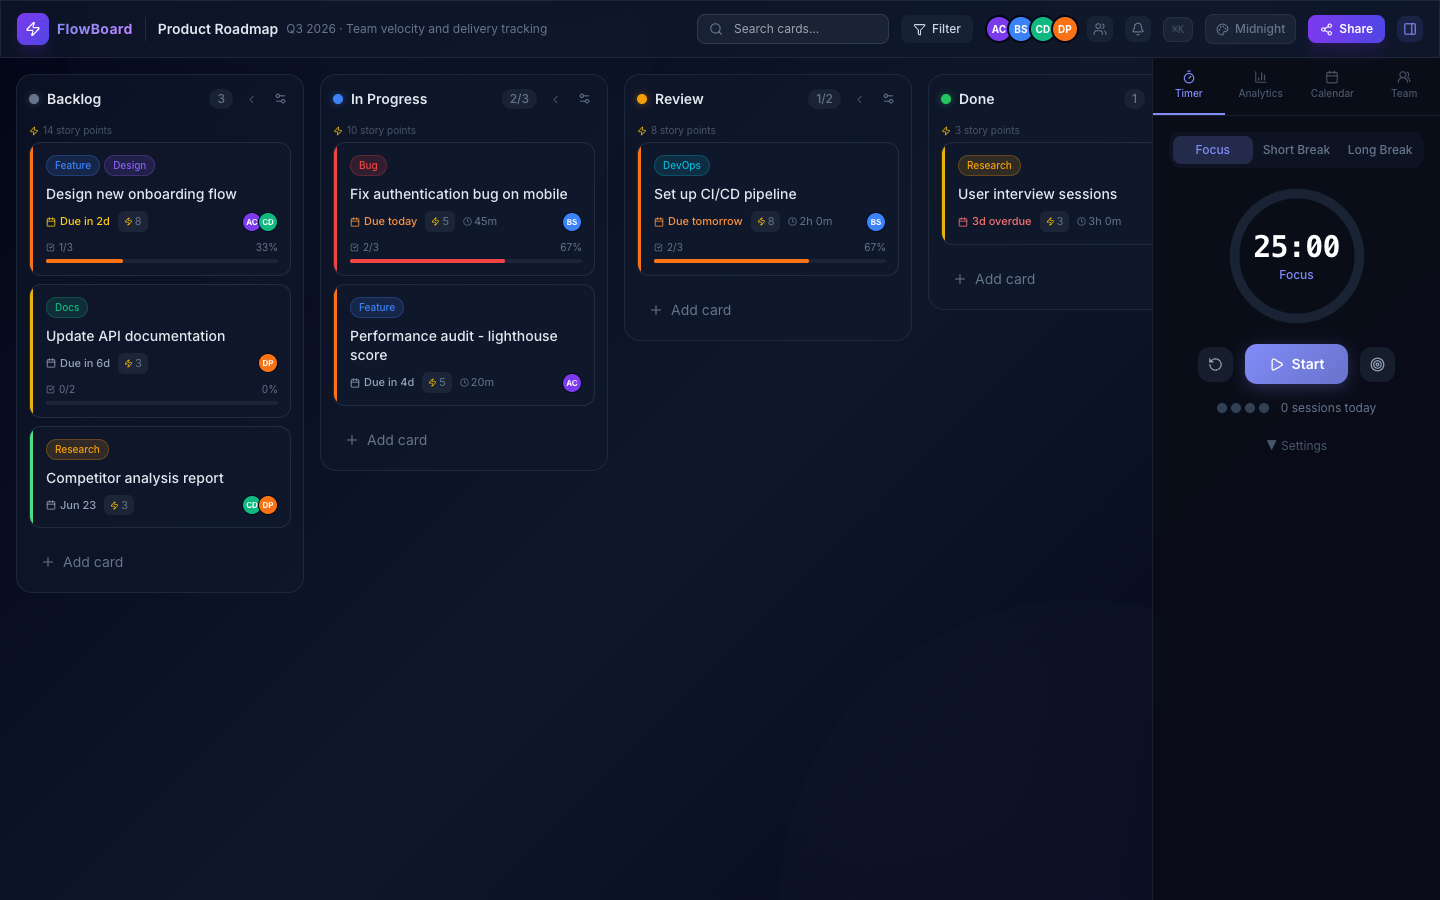This screenshot has width=1440, height=900.
Task: Click the BS avatar in the header
Action: 1020,29
